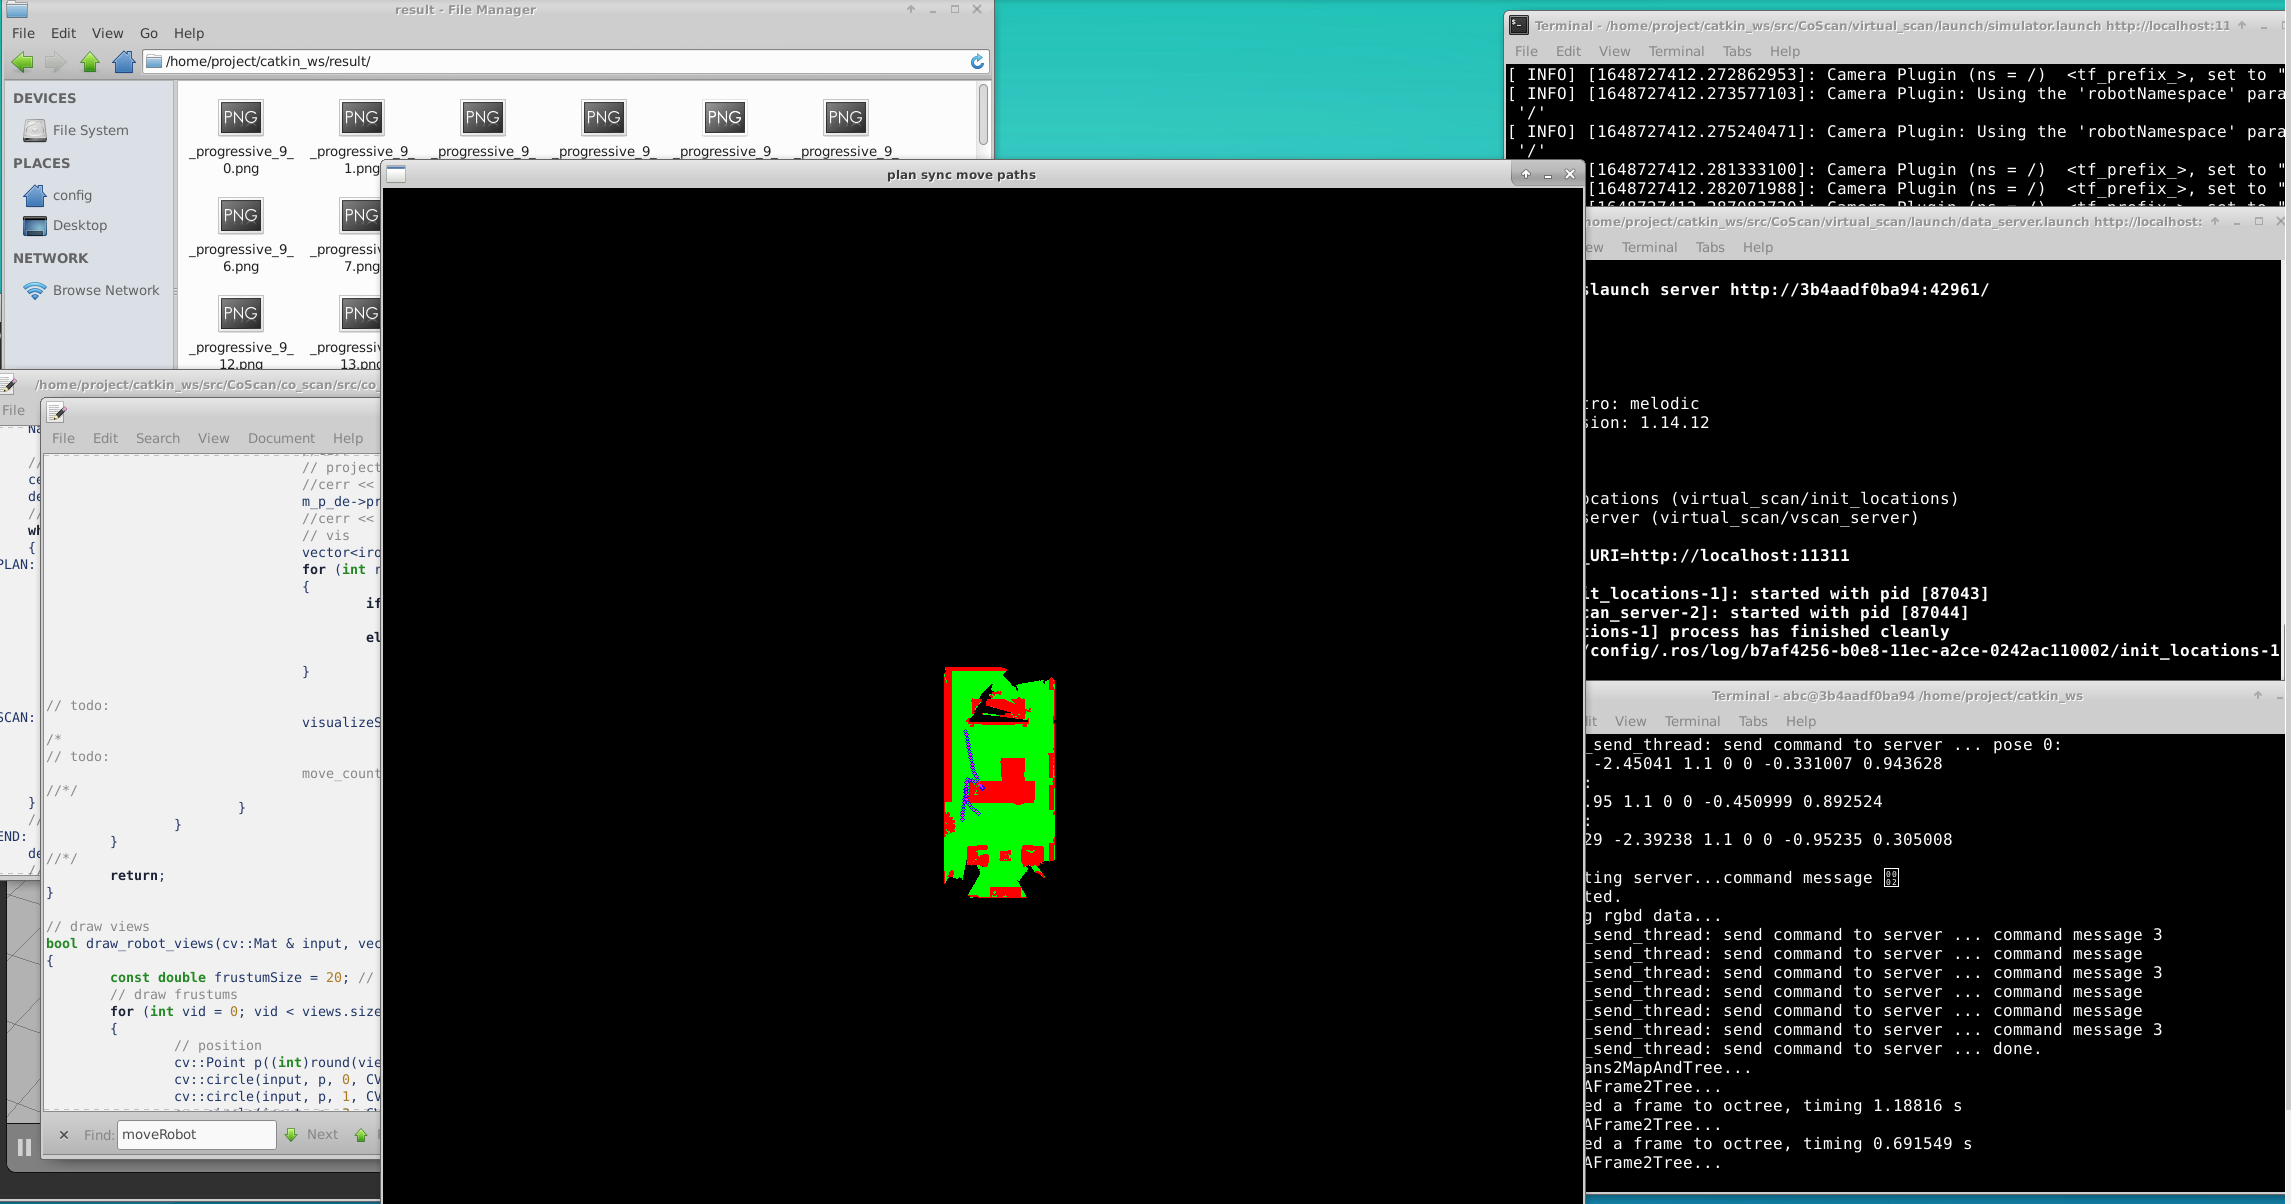Close the find bar with the X button
Image resolution: width=2291 pixels, height=1204 pixels.
pos(64,1135)
